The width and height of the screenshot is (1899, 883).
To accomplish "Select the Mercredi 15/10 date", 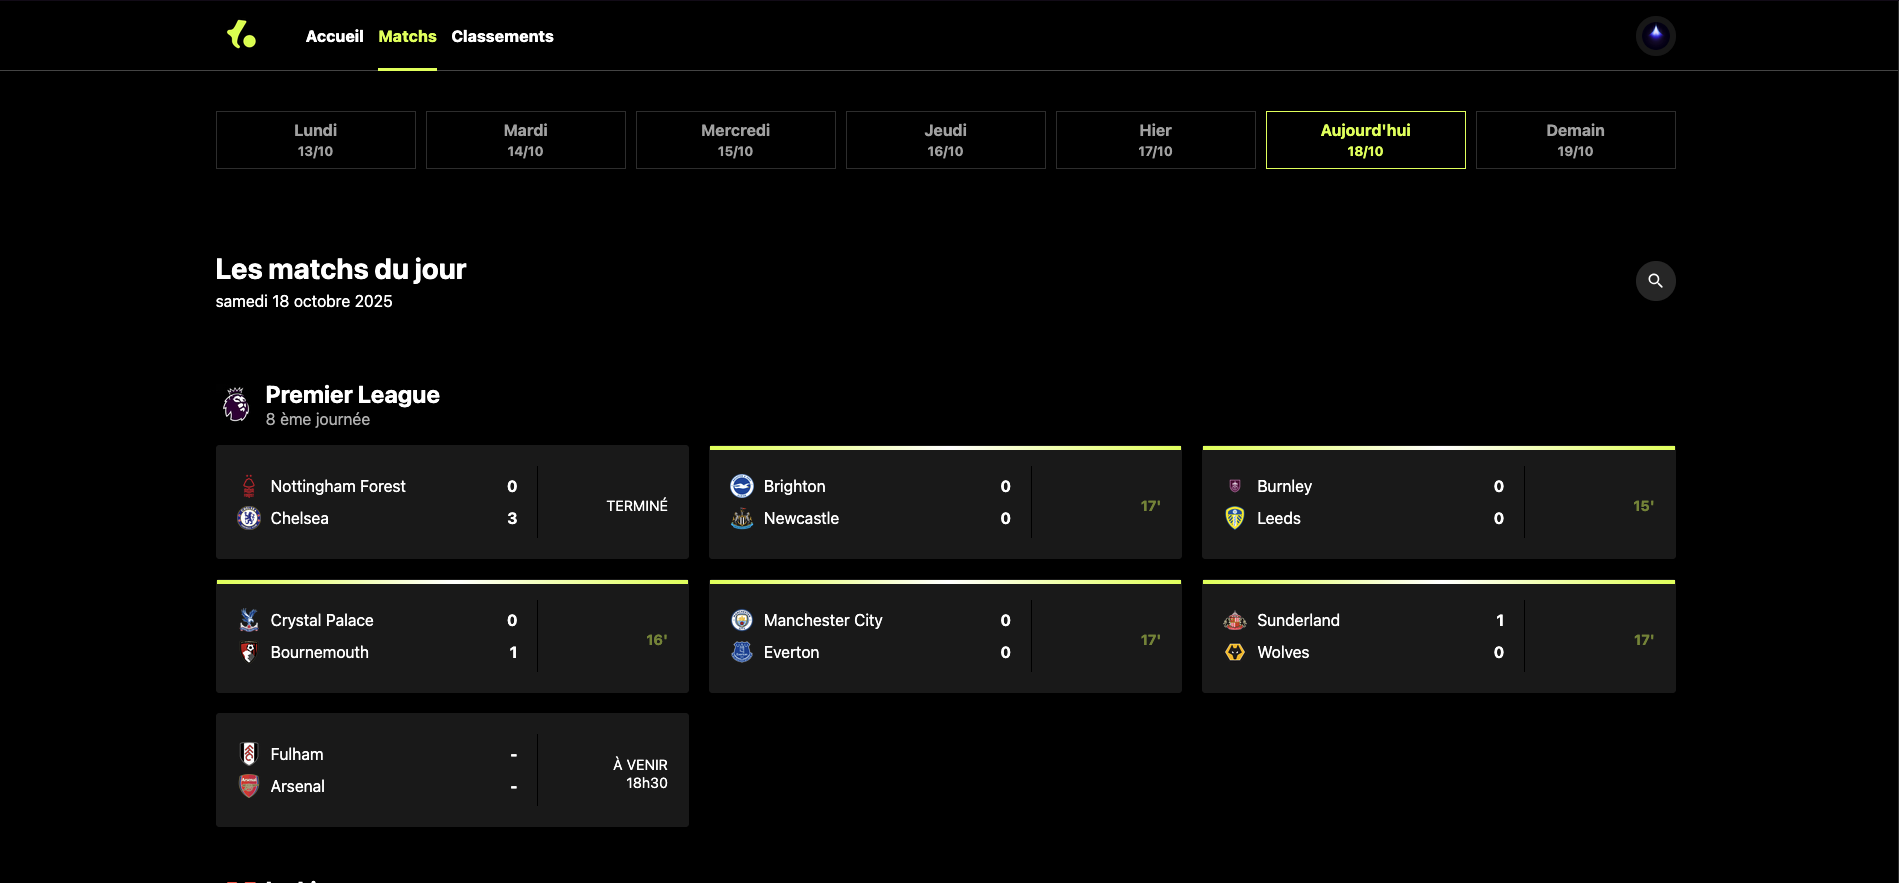I will pyautogui.click(x=735, y=140).
